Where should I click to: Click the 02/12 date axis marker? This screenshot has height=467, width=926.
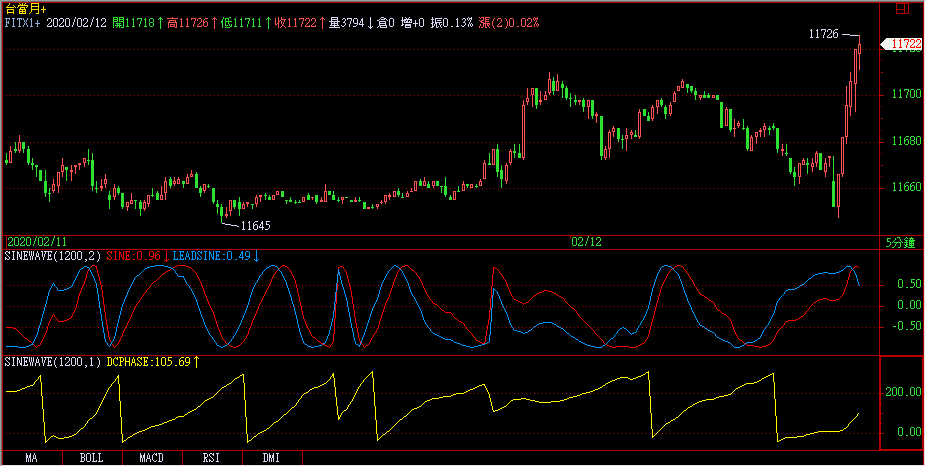(x=586, y=242)
